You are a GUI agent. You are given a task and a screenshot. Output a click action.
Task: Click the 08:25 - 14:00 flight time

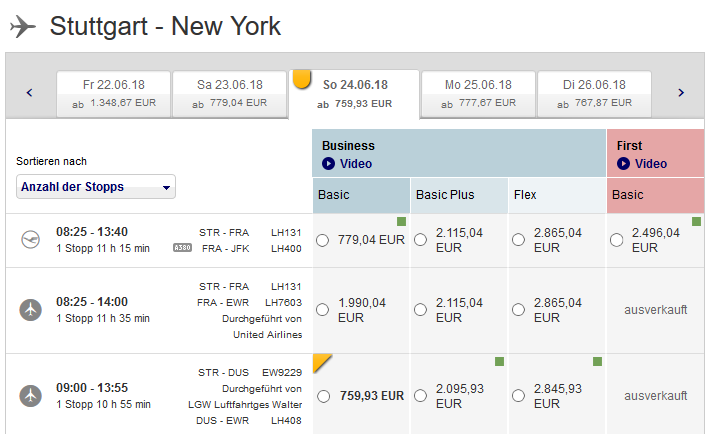click(92, 302)
